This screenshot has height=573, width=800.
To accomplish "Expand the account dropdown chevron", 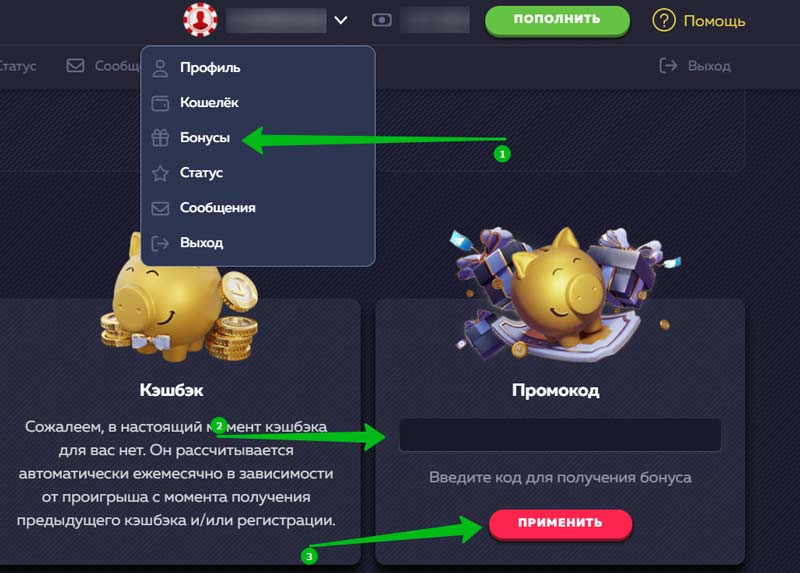I will (x=341, y=20).
